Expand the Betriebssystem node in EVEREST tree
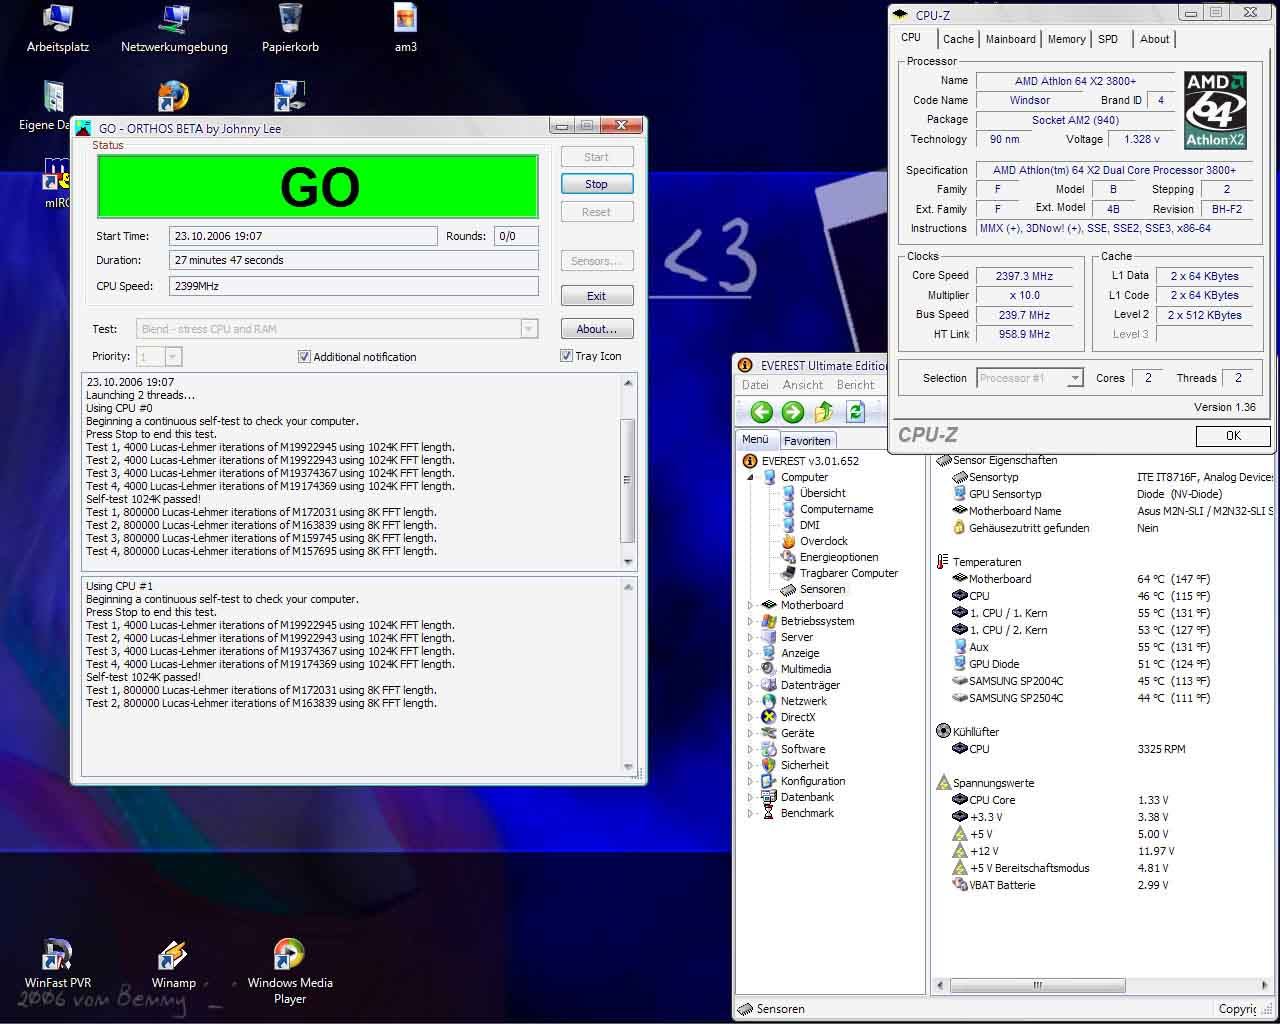 pos(750,621)
